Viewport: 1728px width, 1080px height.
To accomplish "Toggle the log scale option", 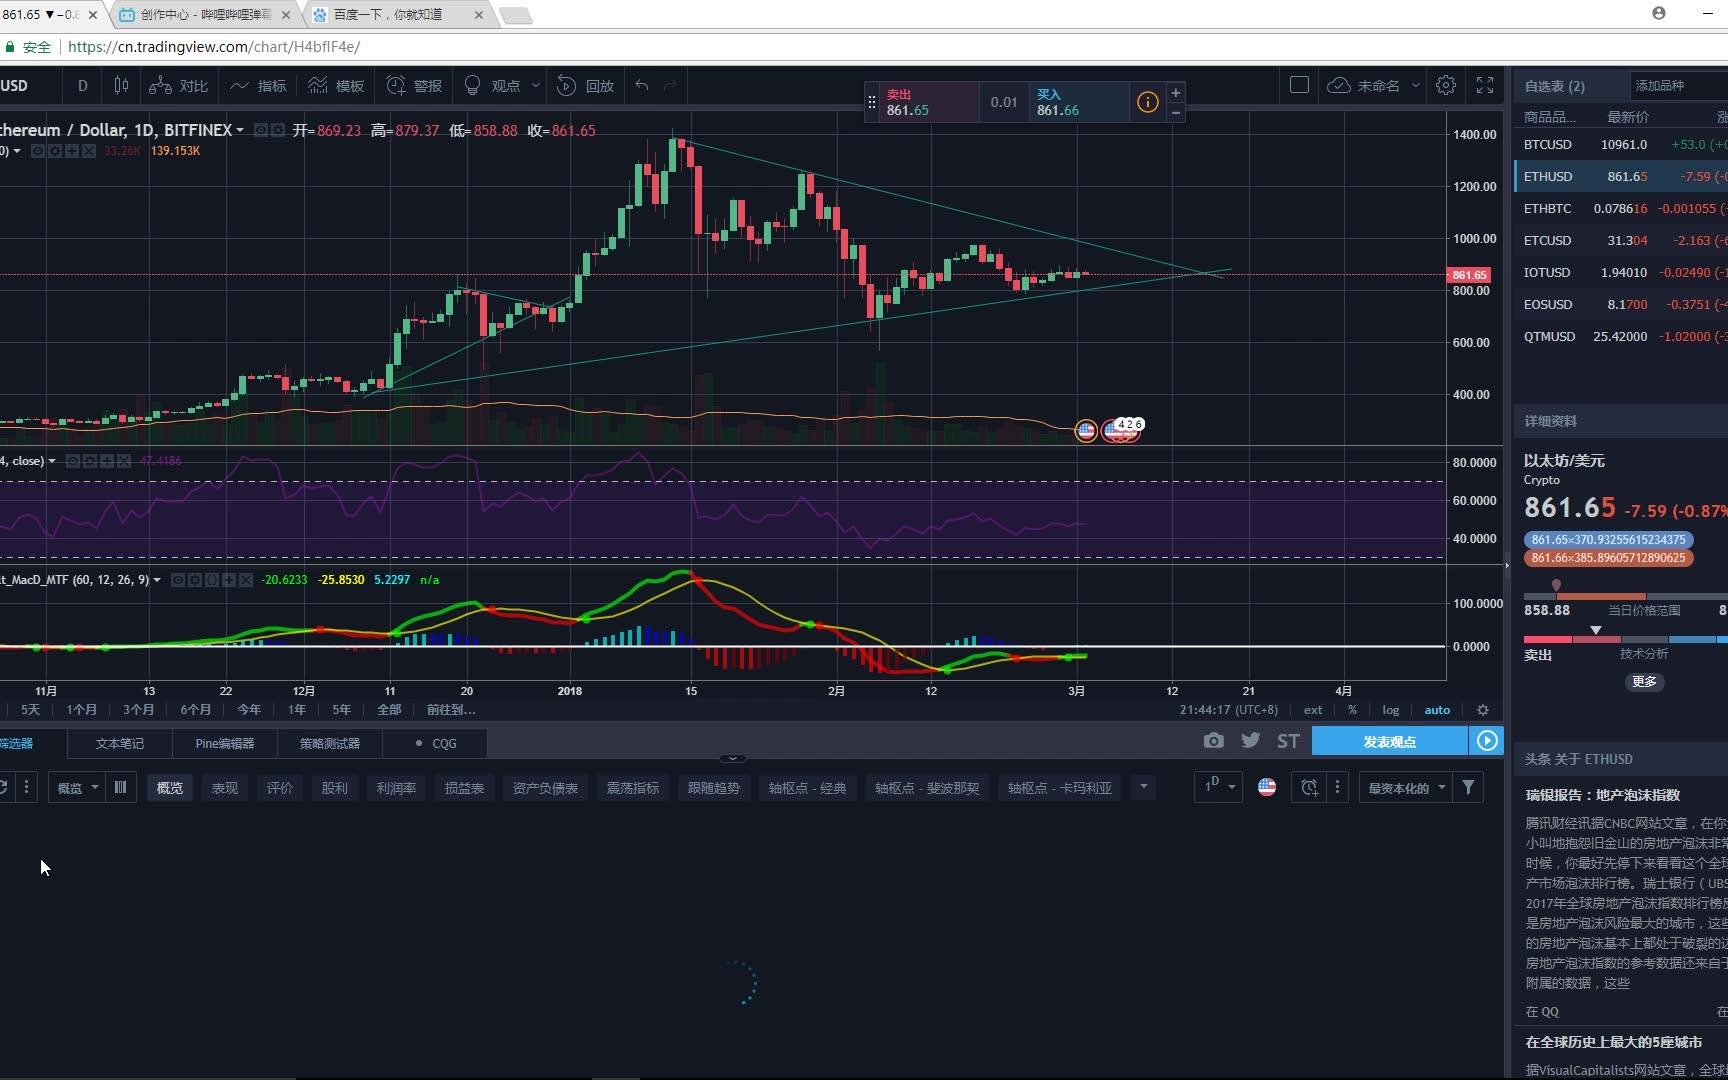I will pos(1391,710).
